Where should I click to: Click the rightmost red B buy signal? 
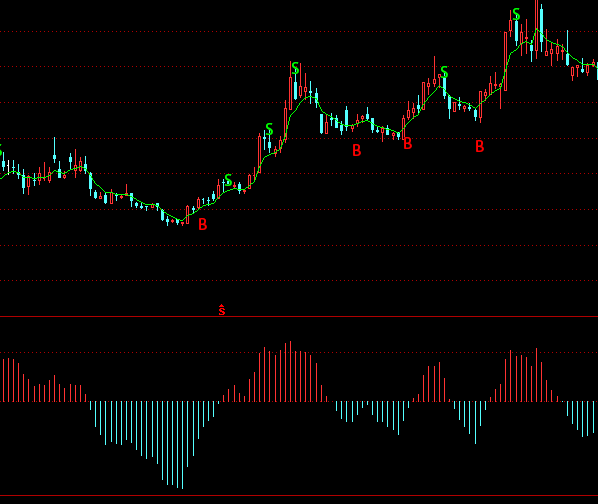tap(480, 146)
